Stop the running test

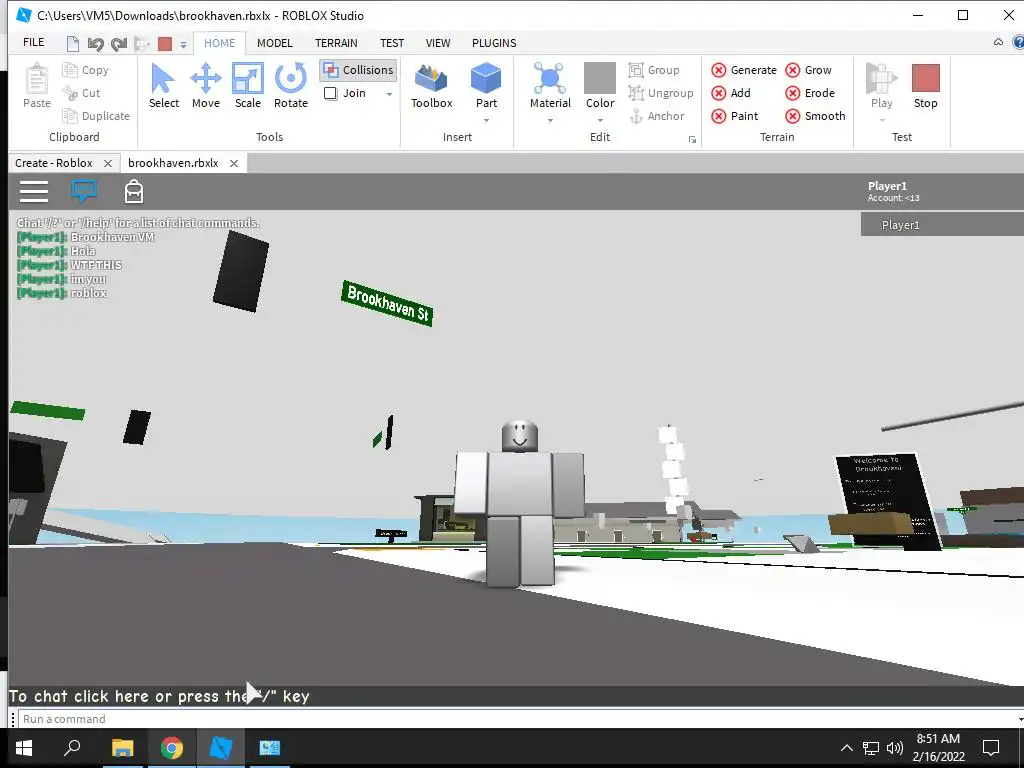(x=925, y=86)
